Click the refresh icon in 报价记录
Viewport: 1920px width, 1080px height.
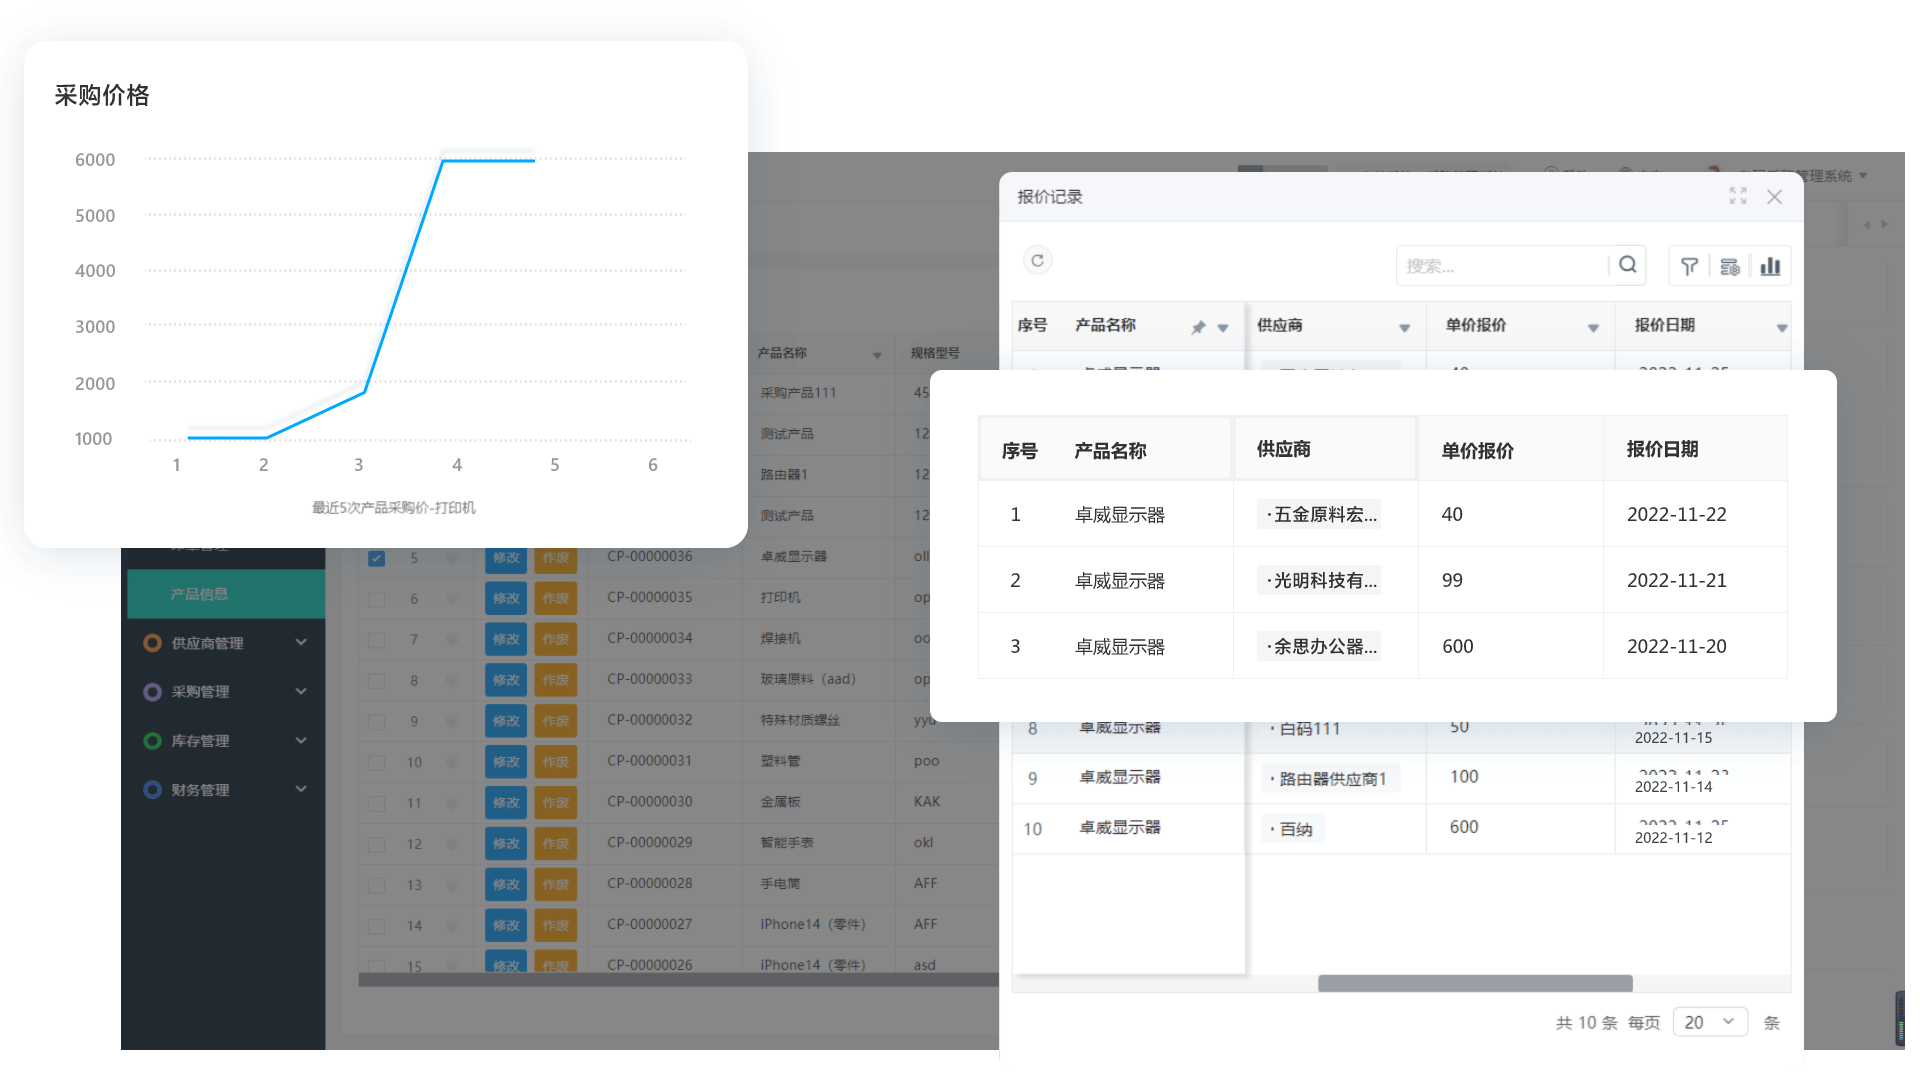(x=1040, y=260)
